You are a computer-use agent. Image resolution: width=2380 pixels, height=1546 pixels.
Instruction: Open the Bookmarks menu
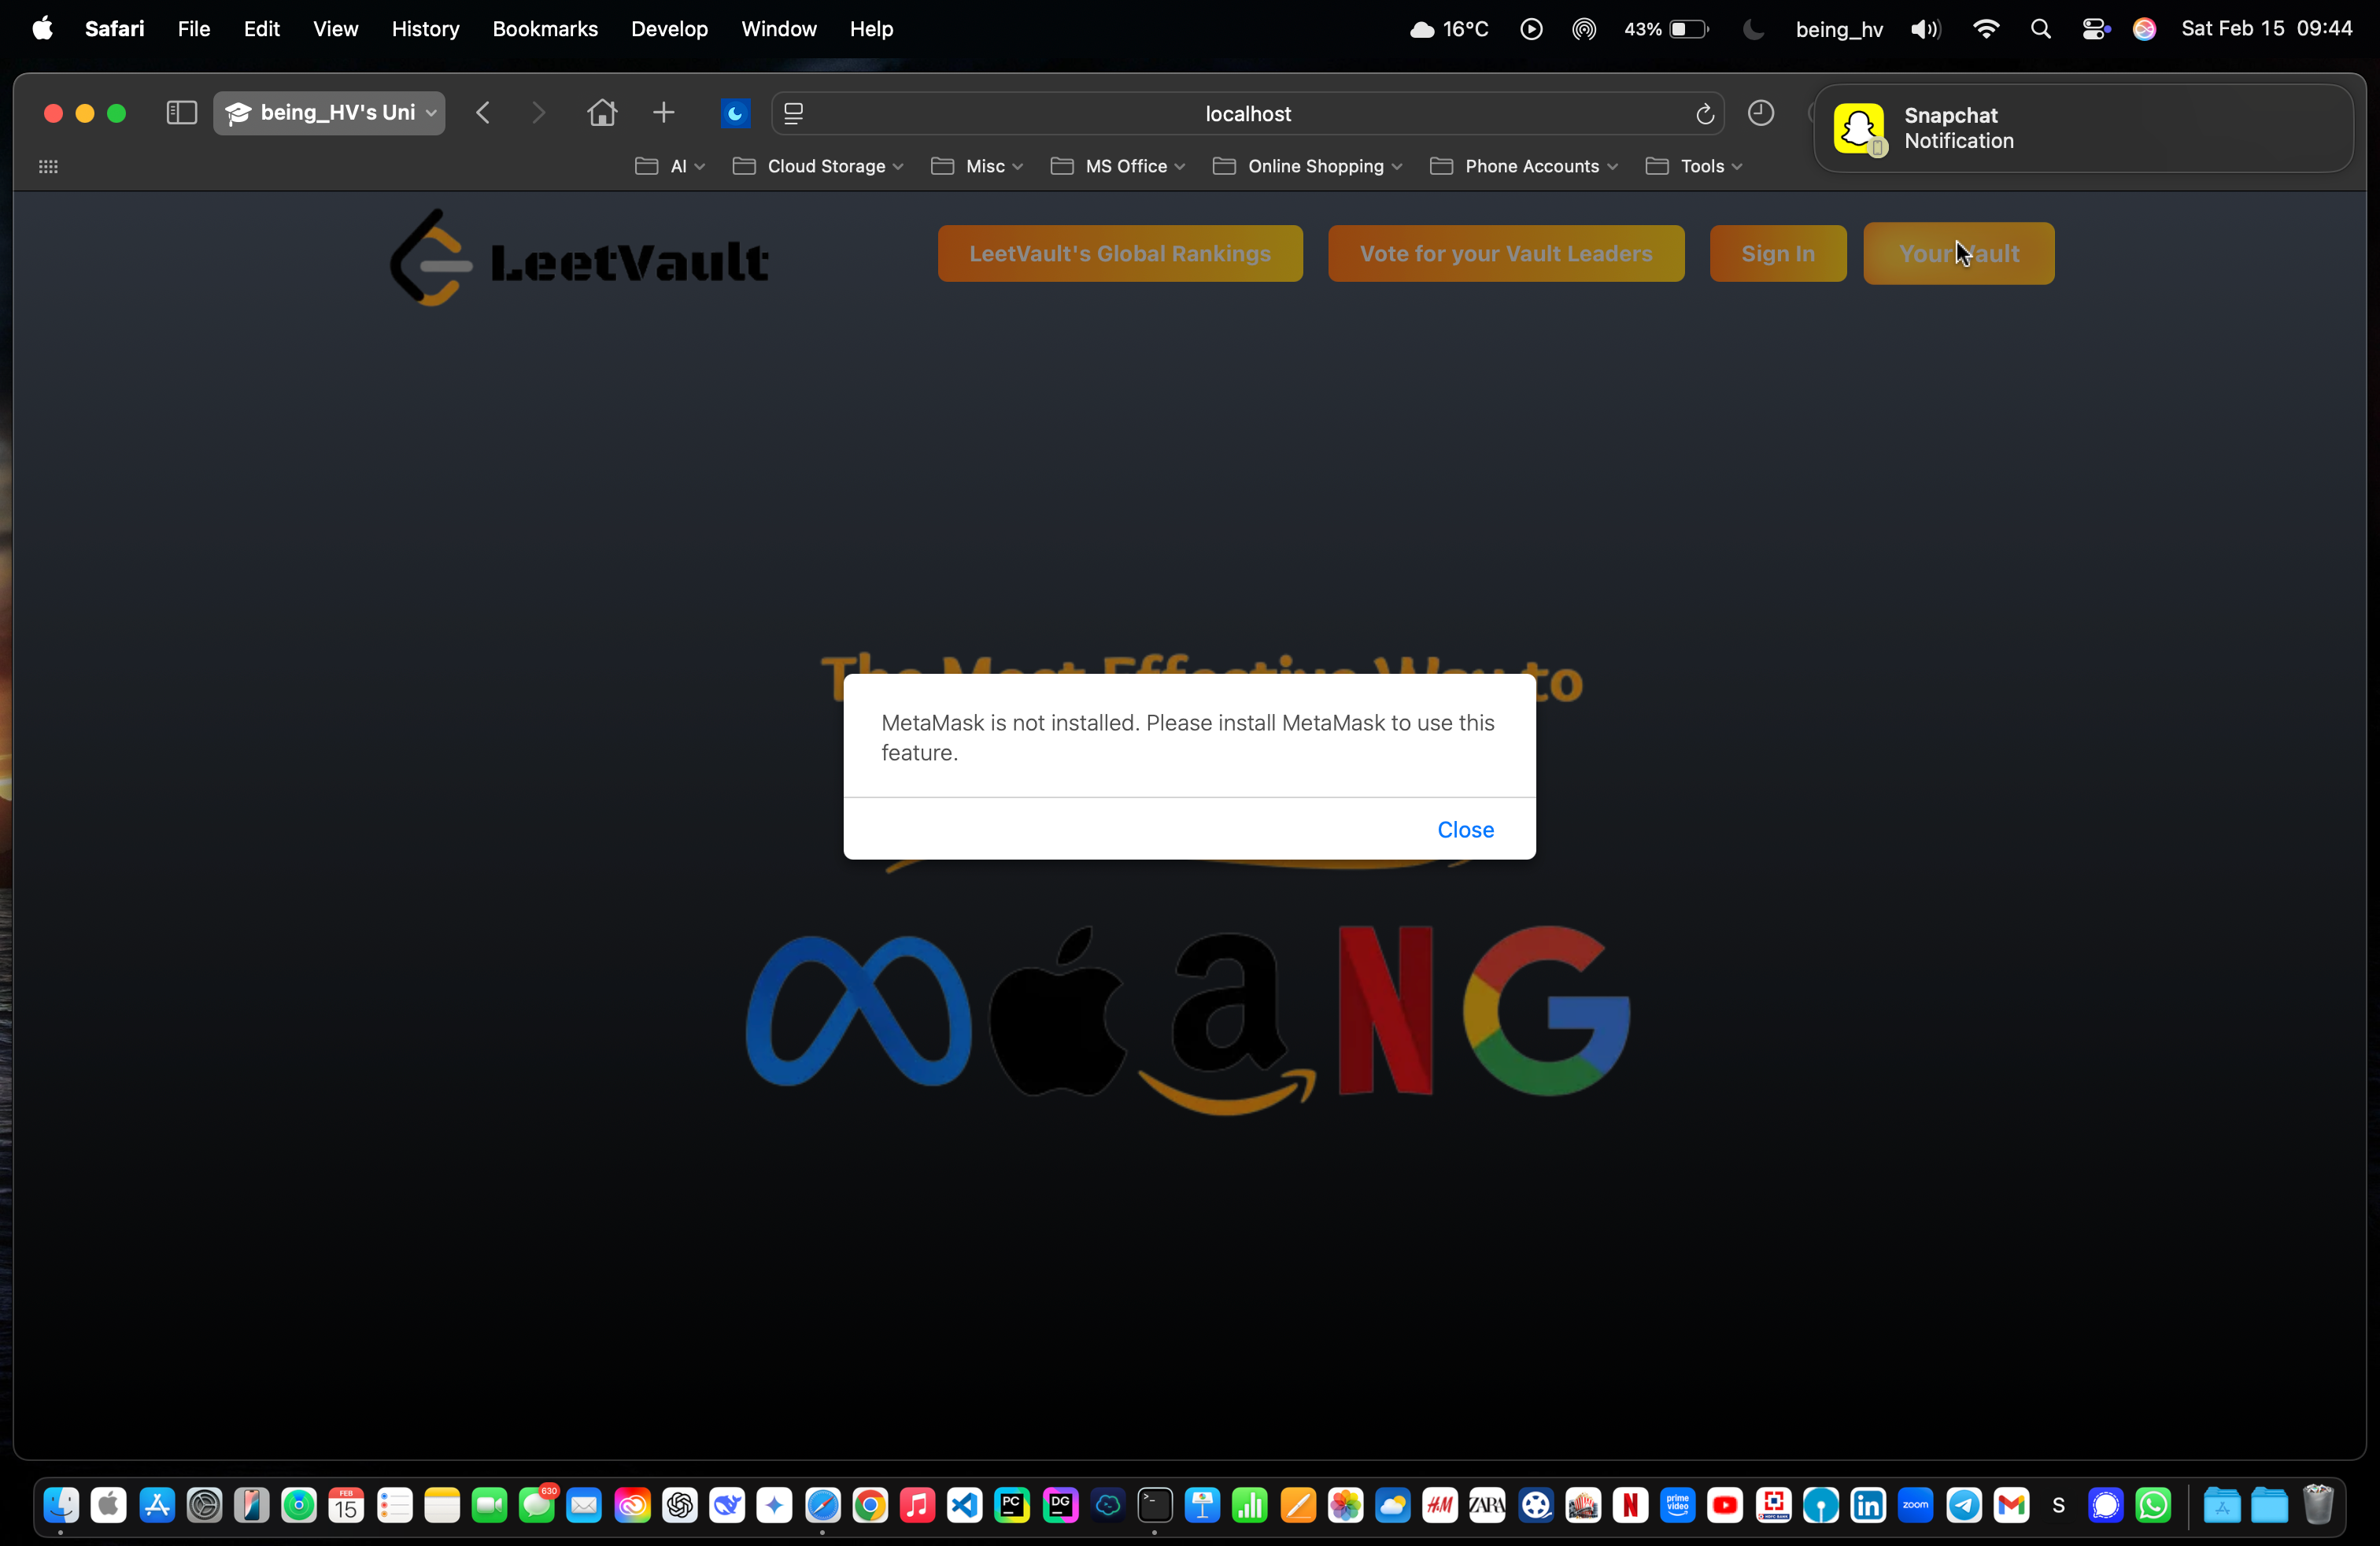click(545, 29)
